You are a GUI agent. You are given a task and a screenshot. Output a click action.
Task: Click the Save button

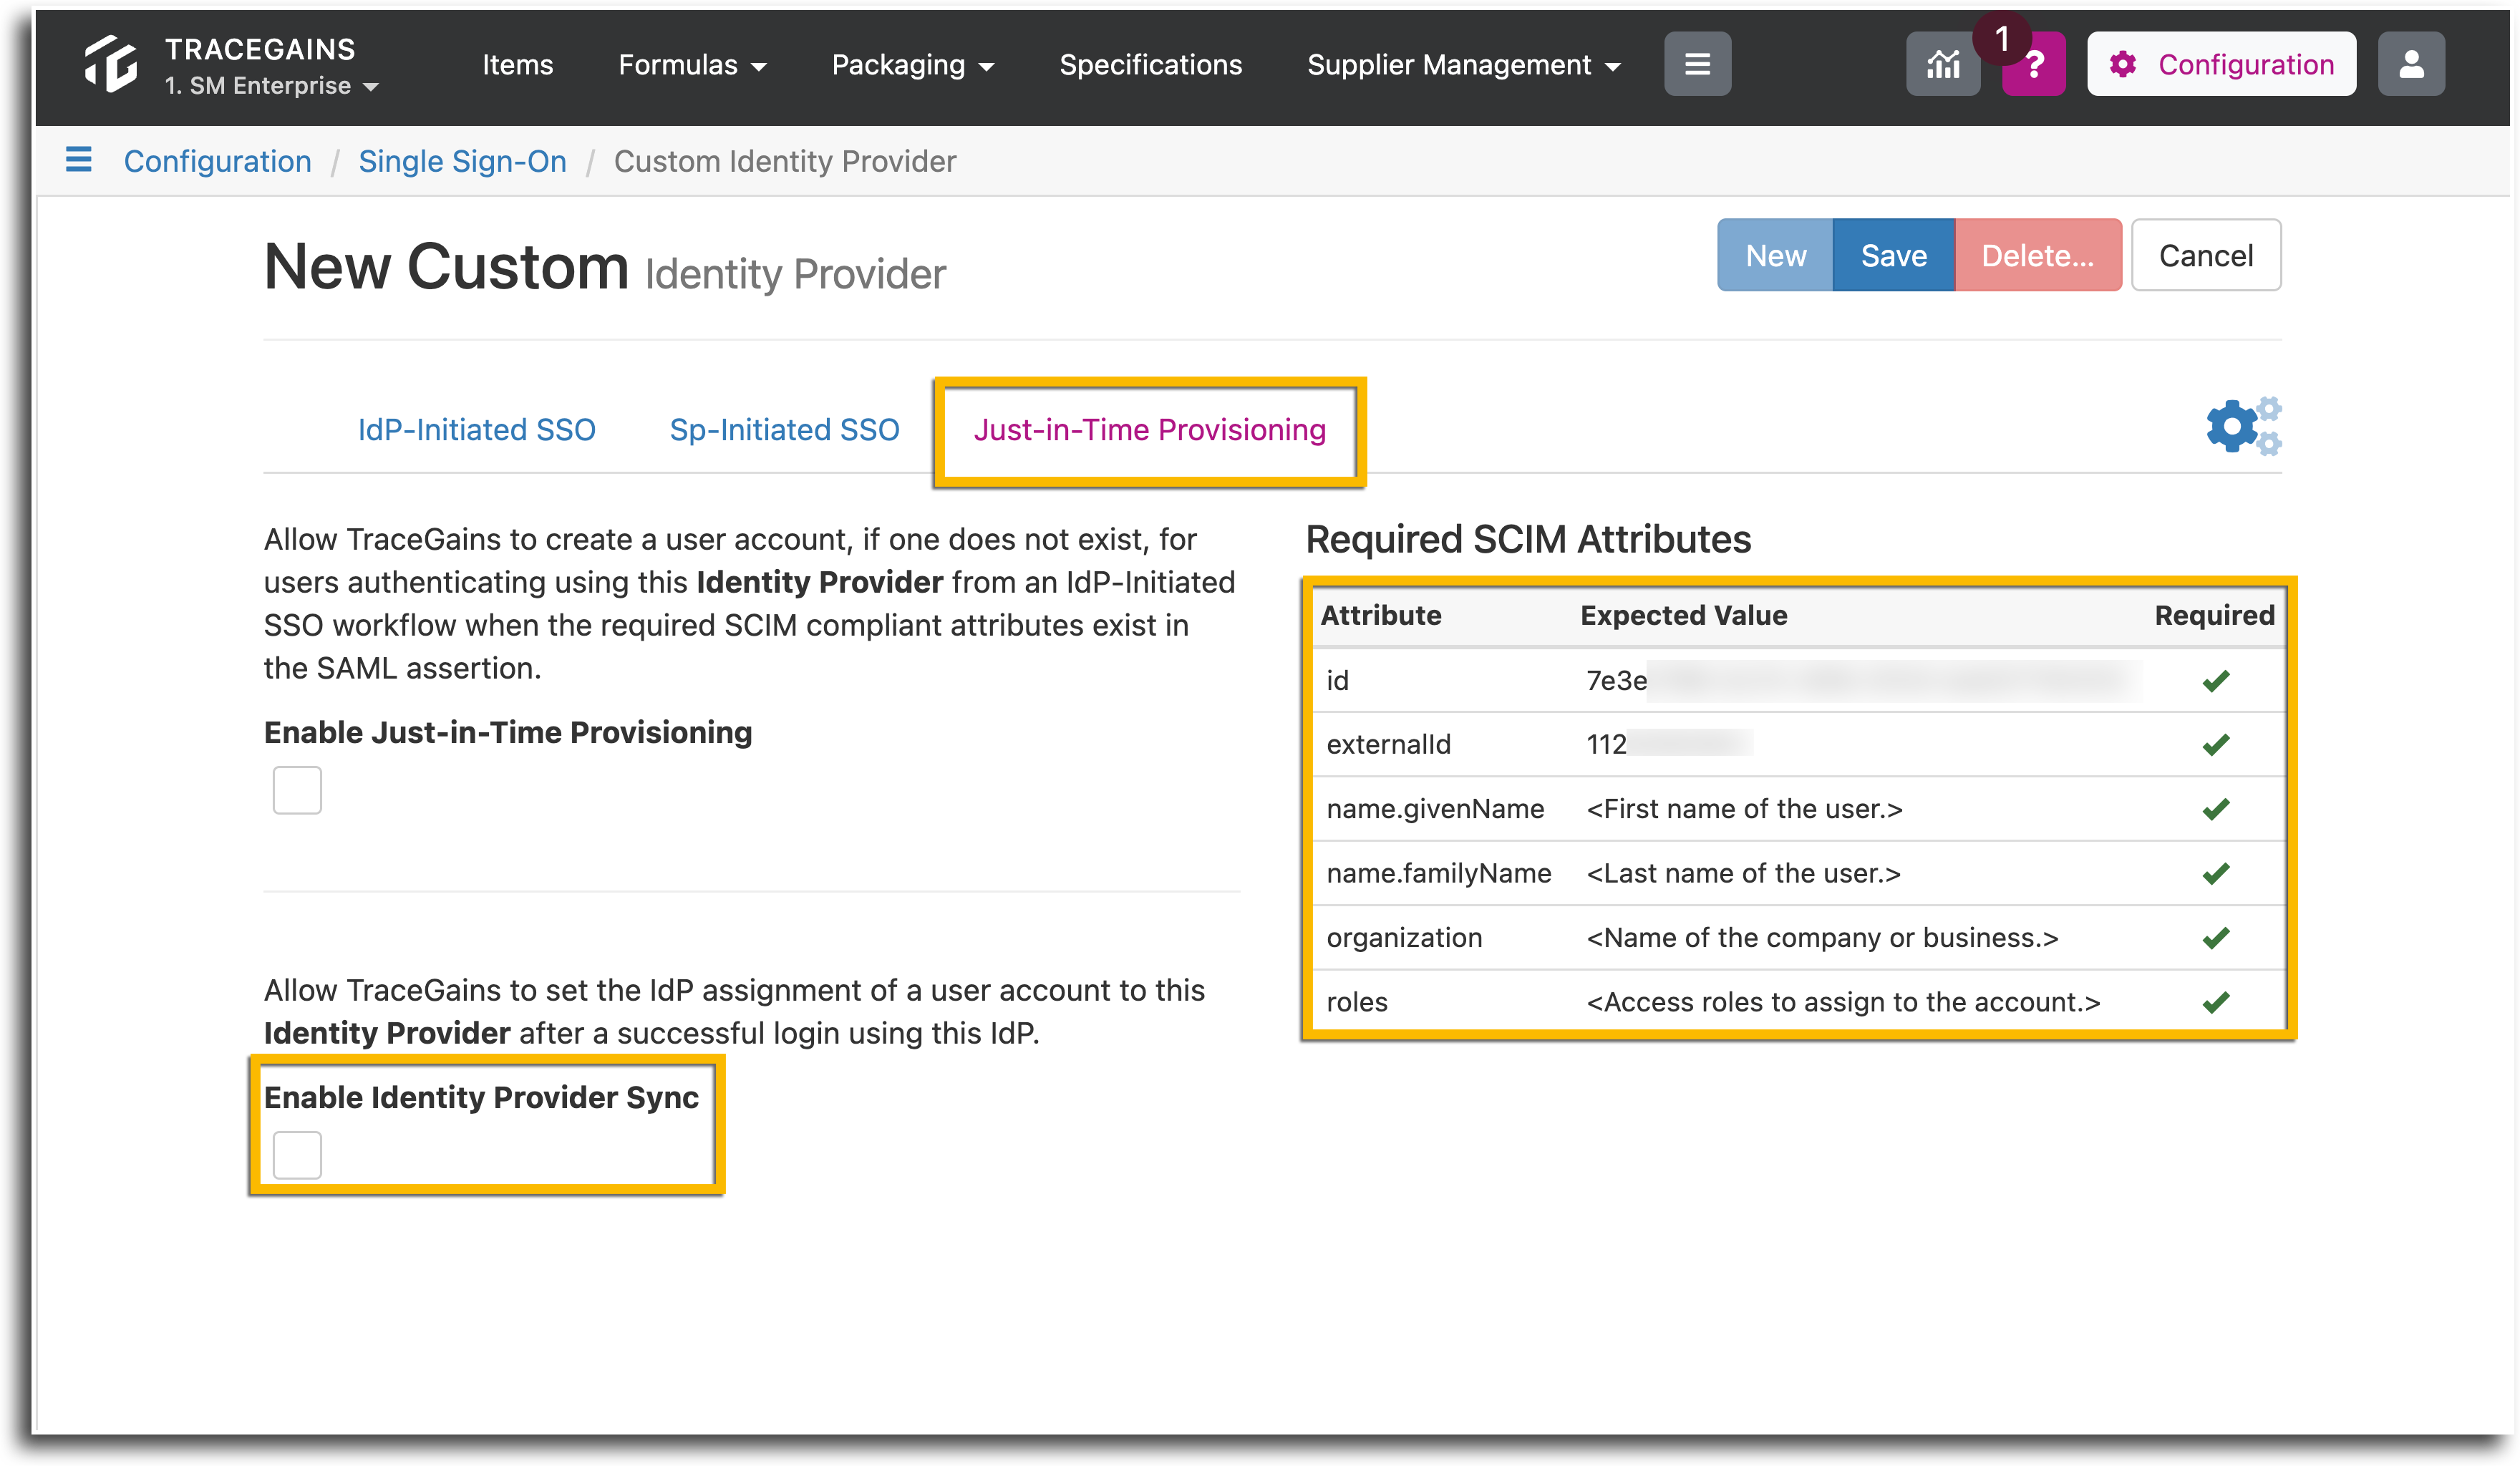1893,255
